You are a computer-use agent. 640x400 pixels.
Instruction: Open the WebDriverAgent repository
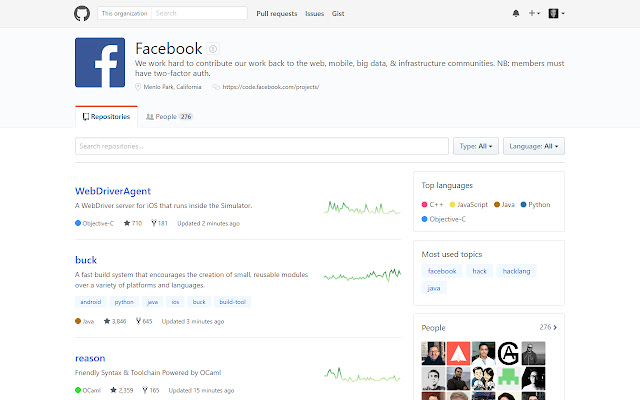[x=113, y=191]
